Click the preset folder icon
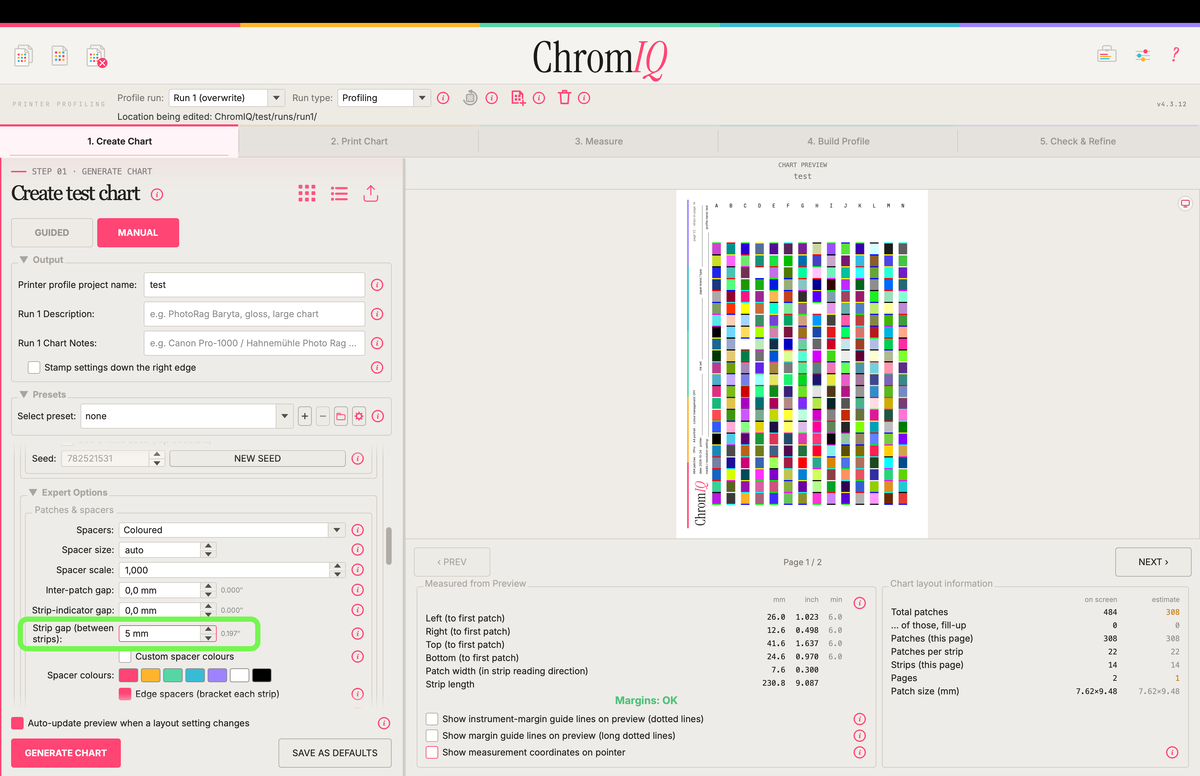The width and height of the screenshot is (1200, 776). [341, 416]
